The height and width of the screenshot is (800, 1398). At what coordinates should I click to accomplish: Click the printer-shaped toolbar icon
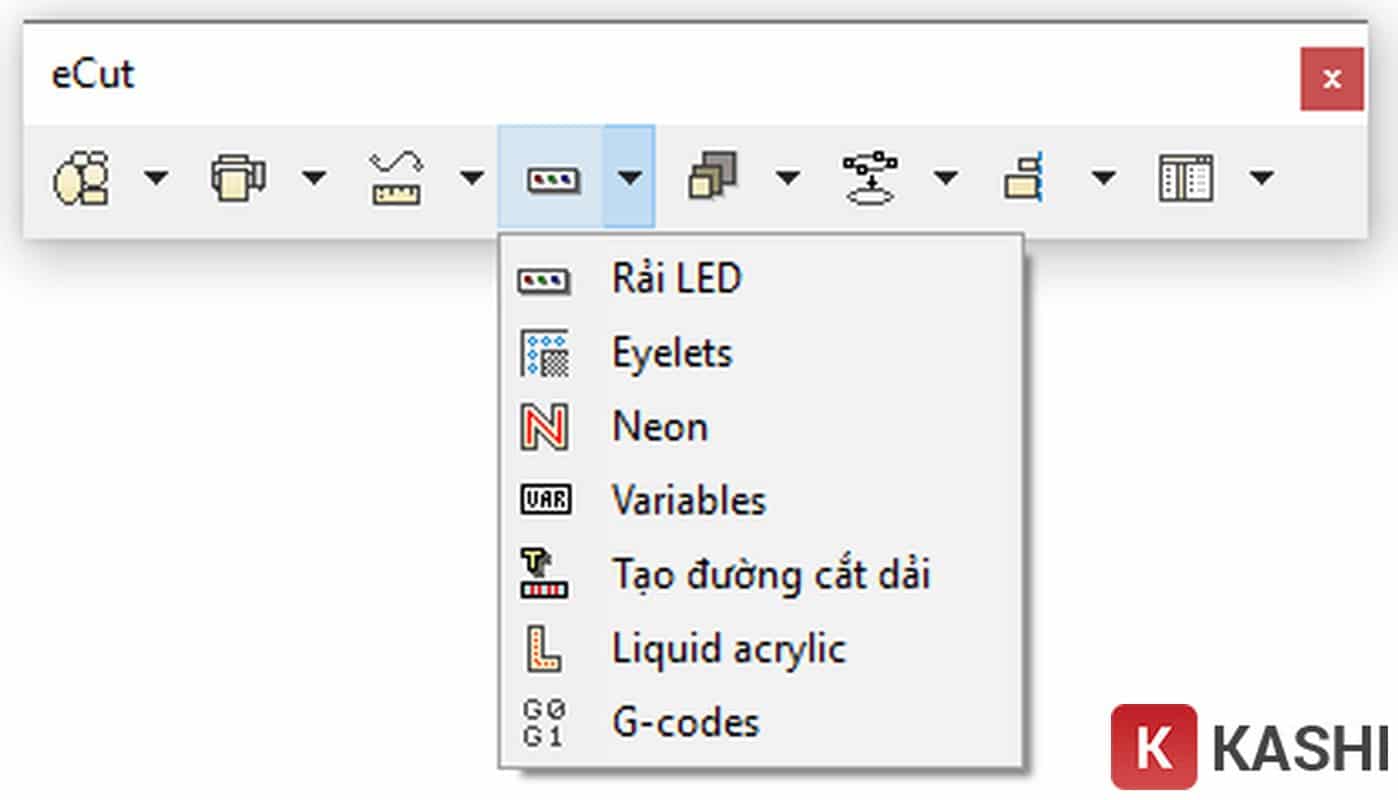click(237, 179)
